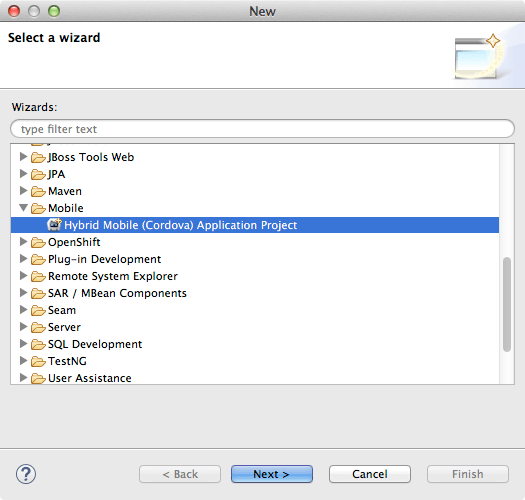Select the User Assistance entry

pyautogui.click(x=90, y=378)
